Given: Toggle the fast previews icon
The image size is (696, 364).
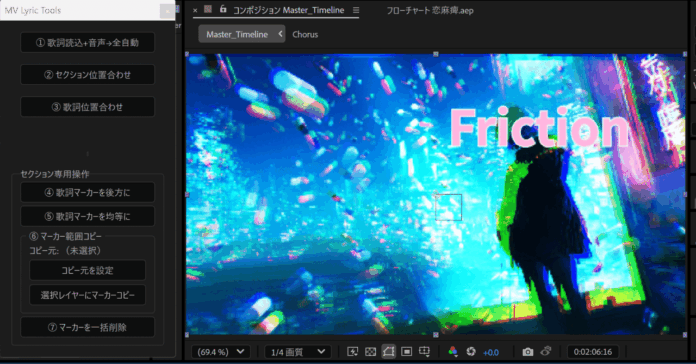Looking at the screenshot, I should 353,352.
